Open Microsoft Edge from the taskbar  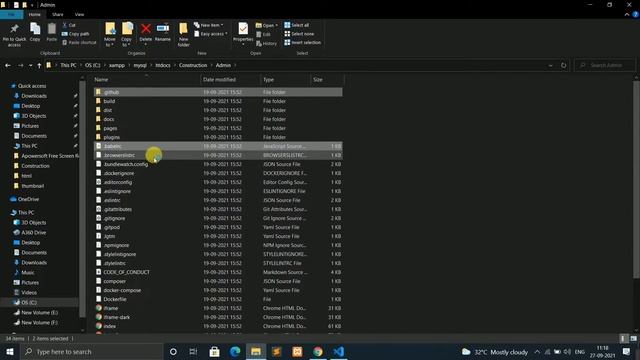pyautogui.click(x=235, y=351)
